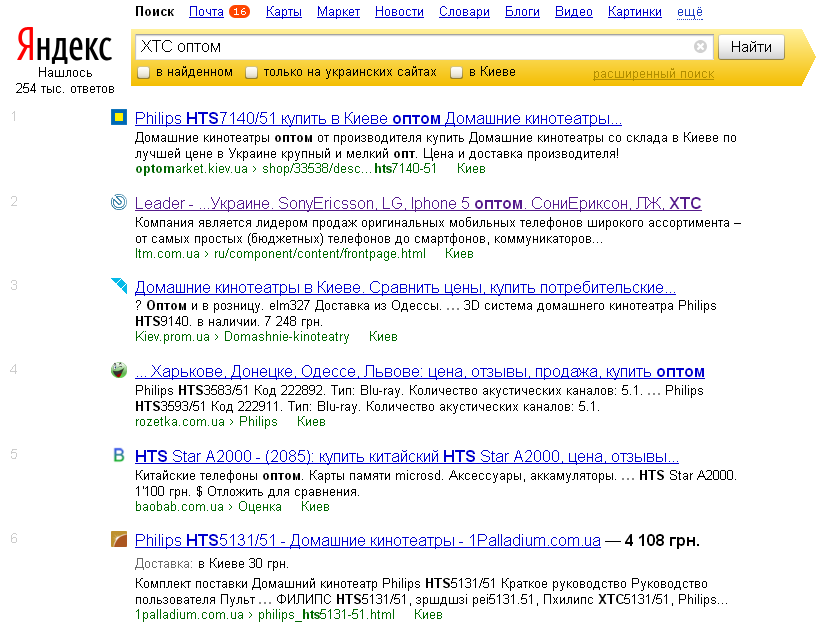Open "расширенный поиск" advanced search options
This screenshot has width=819, height=637.
tap(653, 74)
